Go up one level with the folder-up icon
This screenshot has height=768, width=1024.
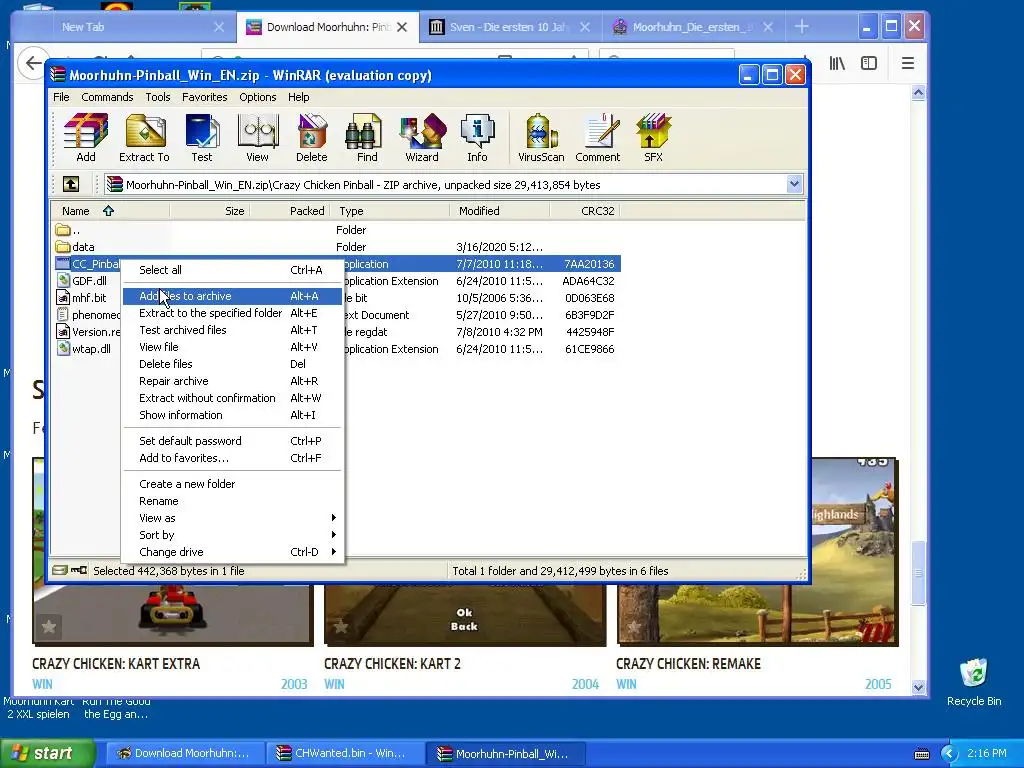click(71, 185)
